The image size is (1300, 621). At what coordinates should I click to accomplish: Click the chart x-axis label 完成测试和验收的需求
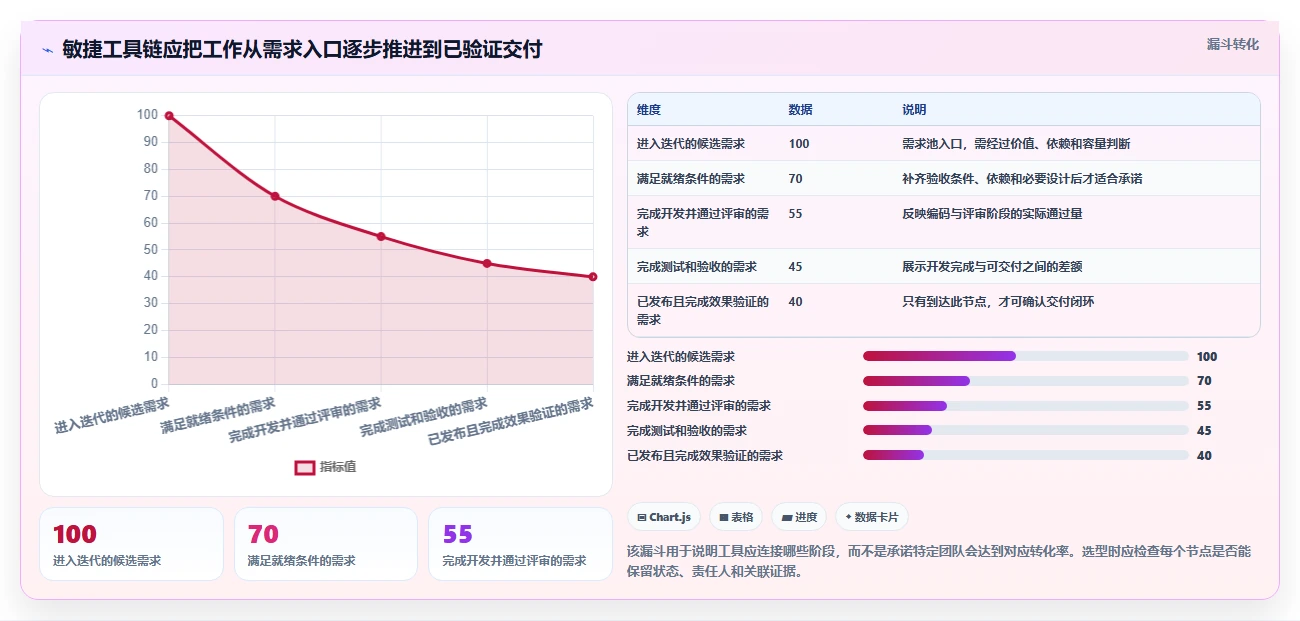(x=424, y=415)
